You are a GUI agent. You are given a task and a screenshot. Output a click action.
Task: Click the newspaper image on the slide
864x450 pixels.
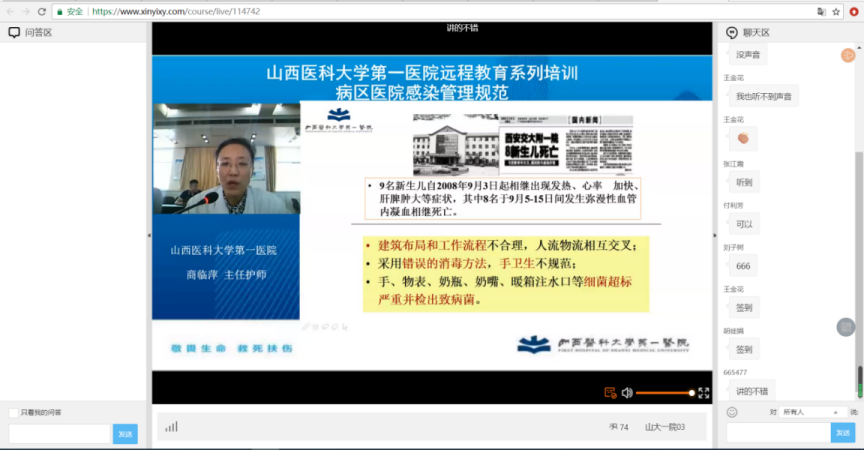tap(523, 144)
